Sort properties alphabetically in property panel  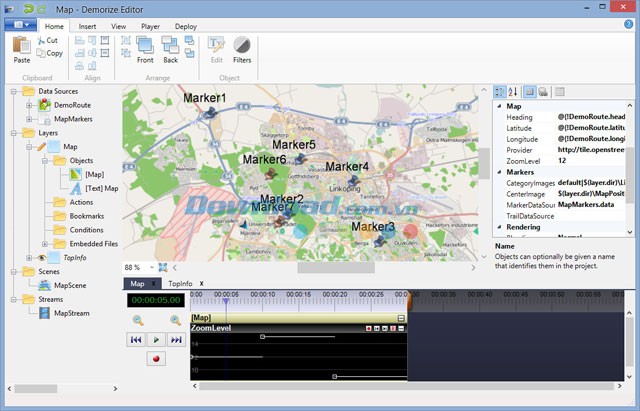[x=515, y=92]
